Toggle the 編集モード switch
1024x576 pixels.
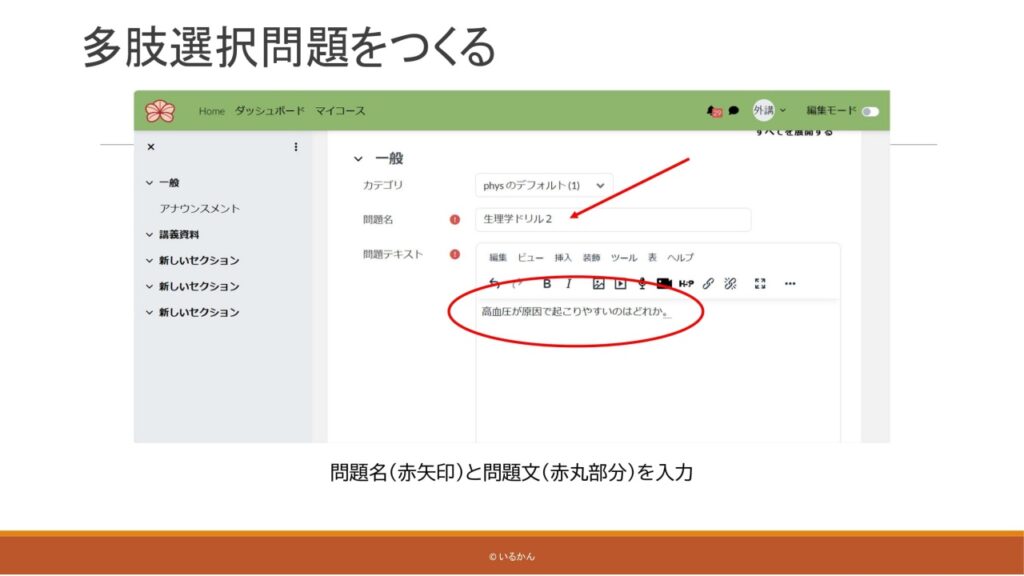[x=869, y=111]
